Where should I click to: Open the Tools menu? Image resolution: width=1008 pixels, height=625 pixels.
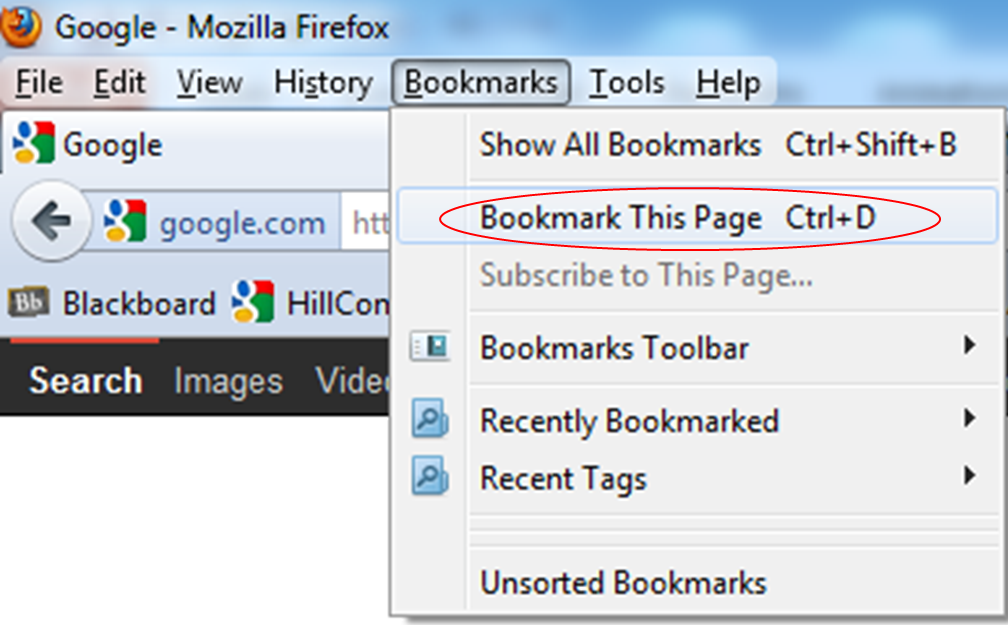[x=627, y=82]
